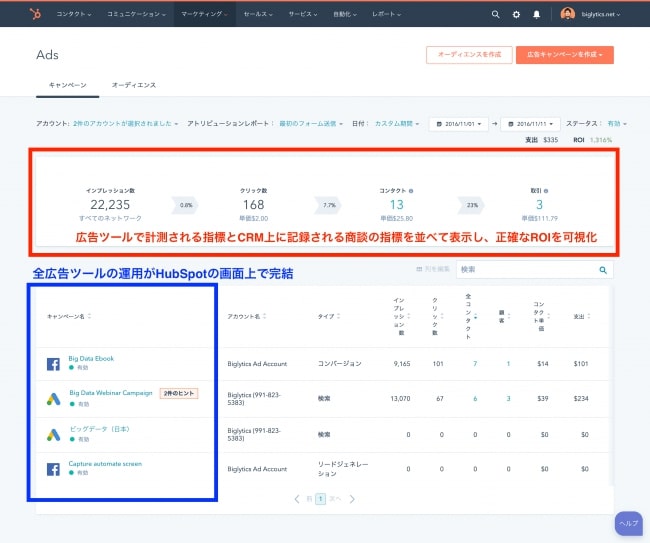Viewport: 650px width, 543px height.
Task: Click リードジェネレーション type cell
Action: 343,469
